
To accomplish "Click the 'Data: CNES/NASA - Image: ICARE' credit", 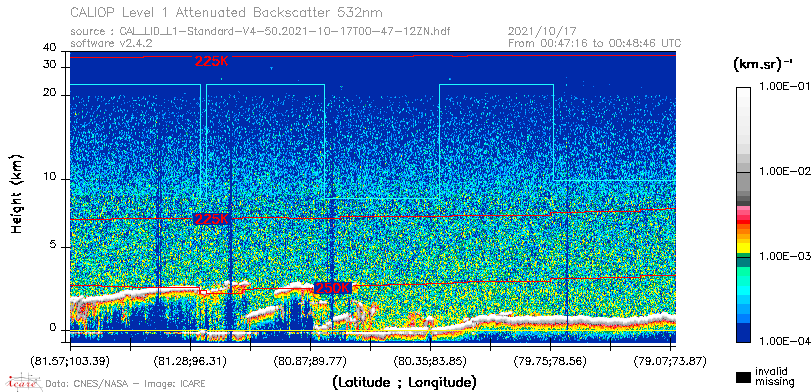I will tap(125, 384).
